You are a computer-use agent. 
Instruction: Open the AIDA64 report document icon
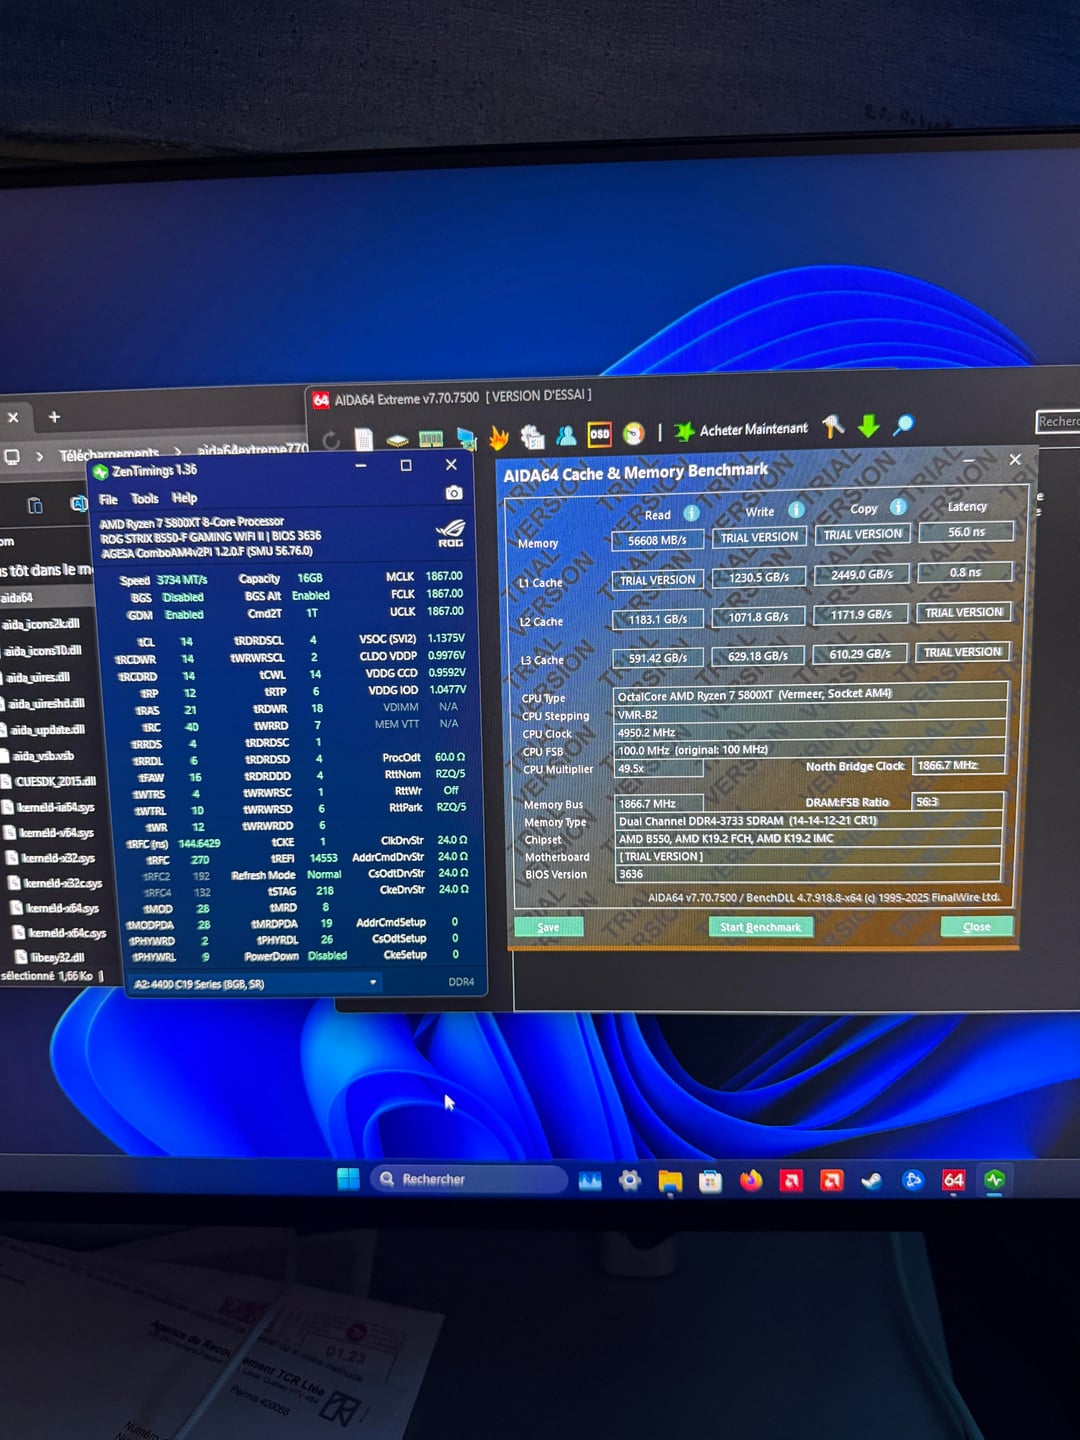(364, 439)
